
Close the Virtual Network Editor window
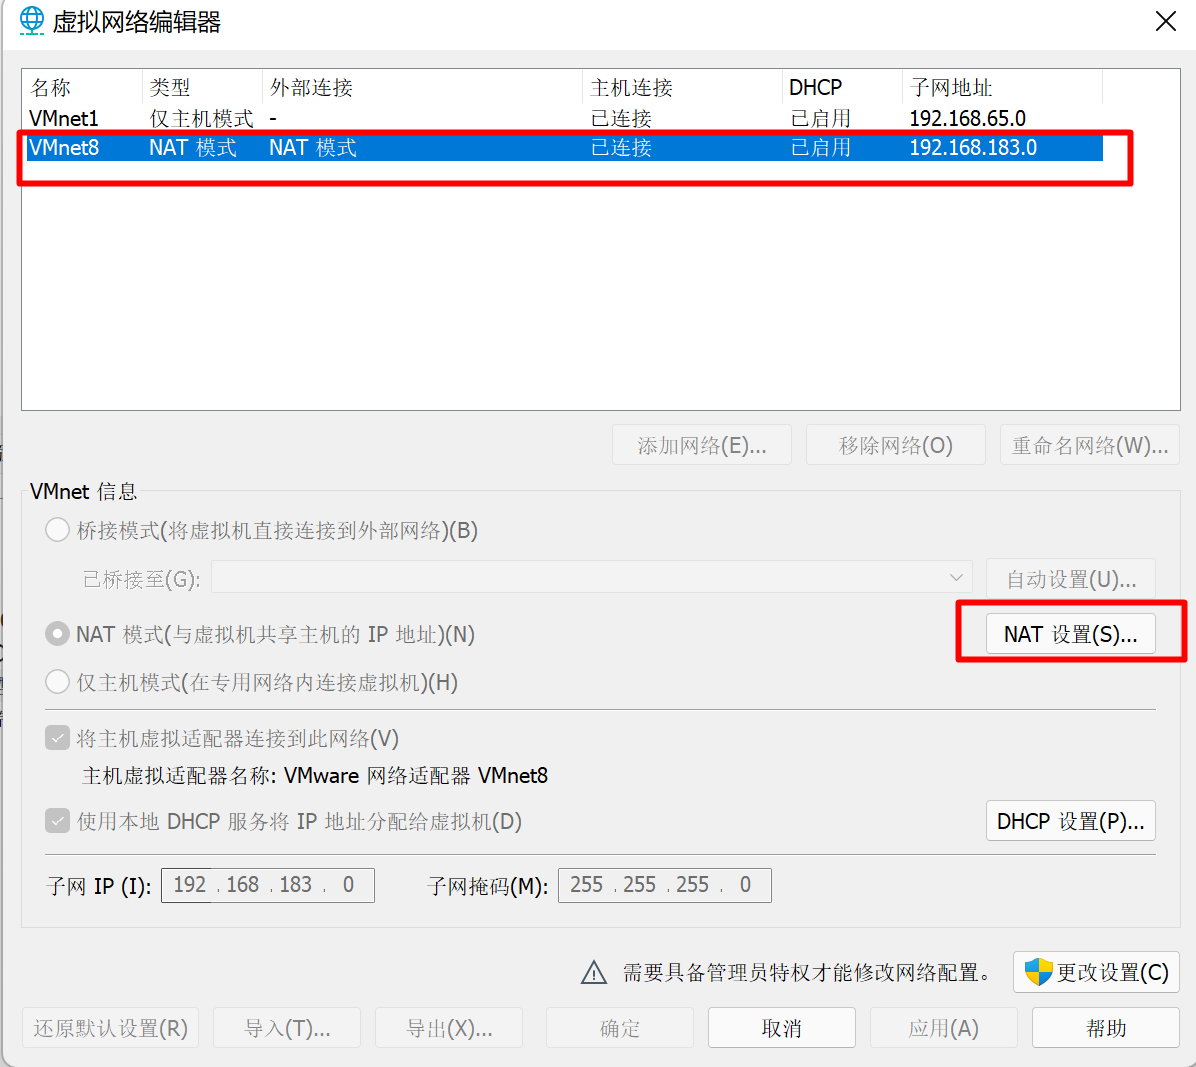(1165, 21)
